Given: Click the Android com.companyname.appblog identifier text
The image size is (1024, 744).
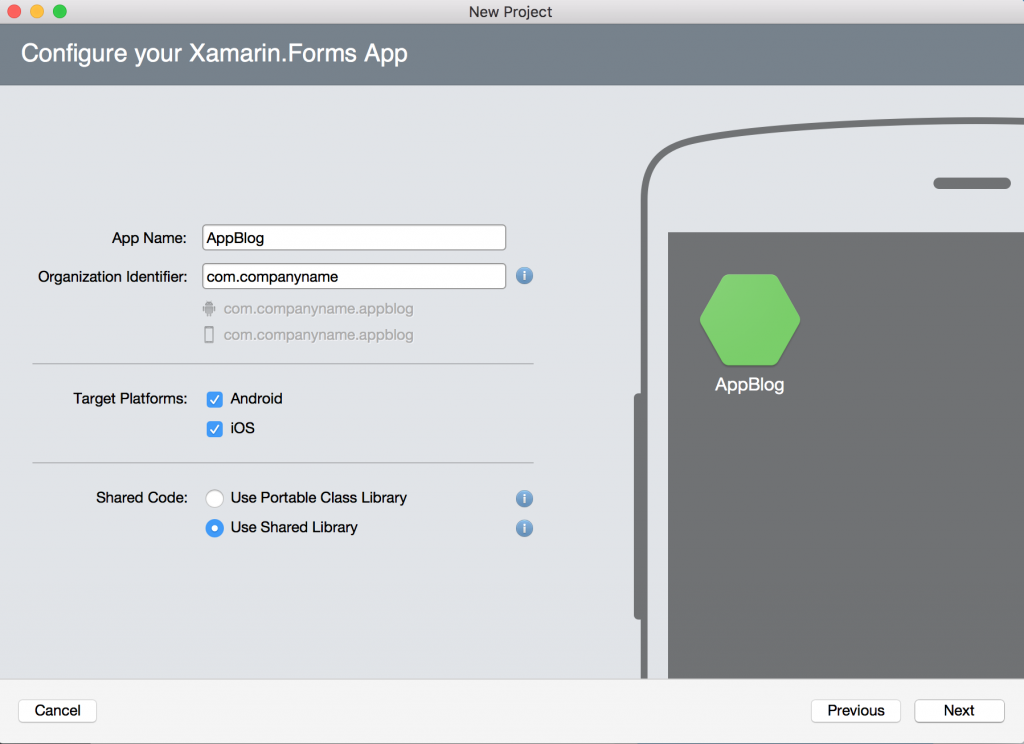Looking at the screenshot, I should tap(318, 308).
